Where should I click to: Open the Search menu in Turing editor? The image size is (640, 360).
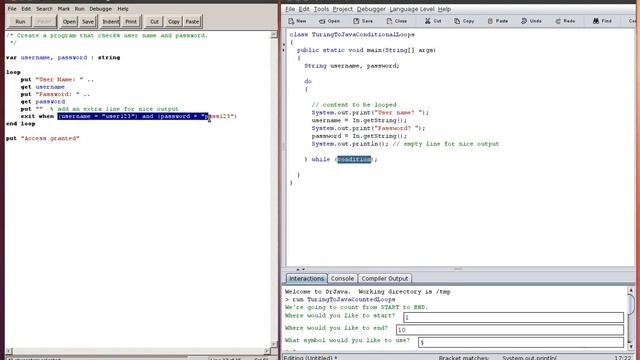(x=44, y=9)
